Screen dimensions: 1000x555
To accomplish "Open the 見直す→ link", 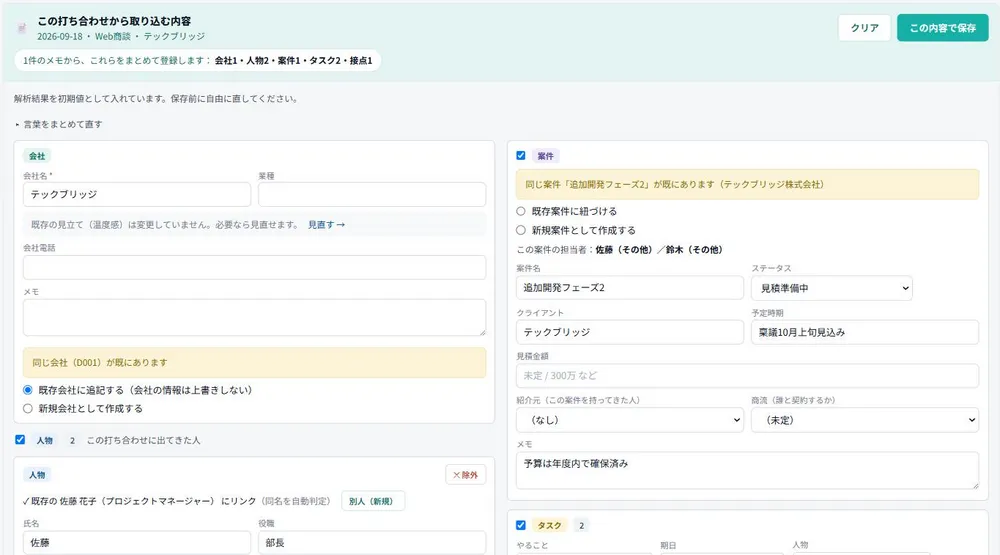I will [x=326, y=225].
